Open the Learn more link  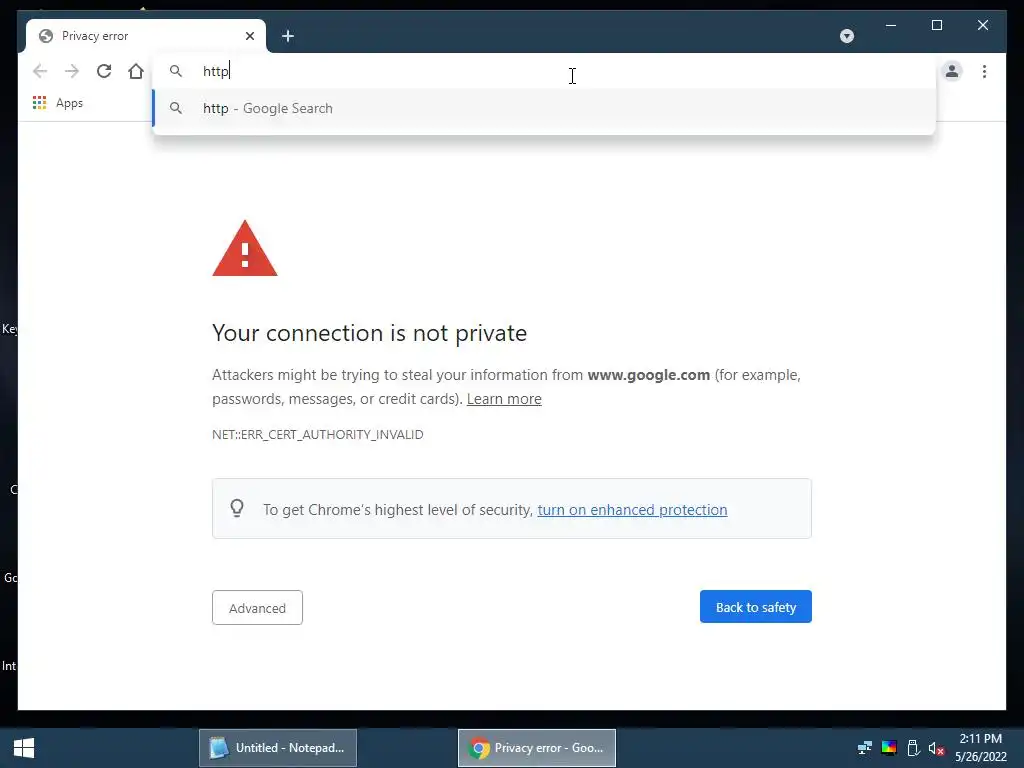(504, 399)
